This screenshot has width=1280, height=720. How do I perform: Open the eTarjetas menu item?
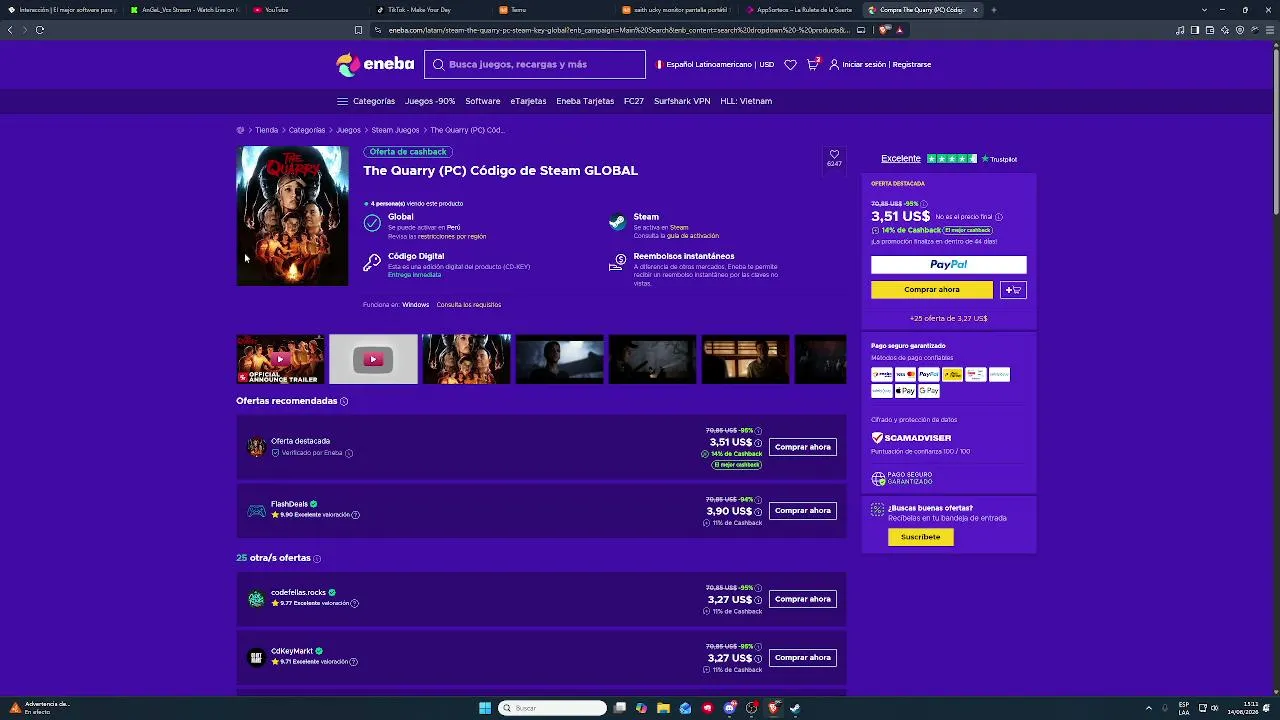pyautogui.click(x=528, y=101)
